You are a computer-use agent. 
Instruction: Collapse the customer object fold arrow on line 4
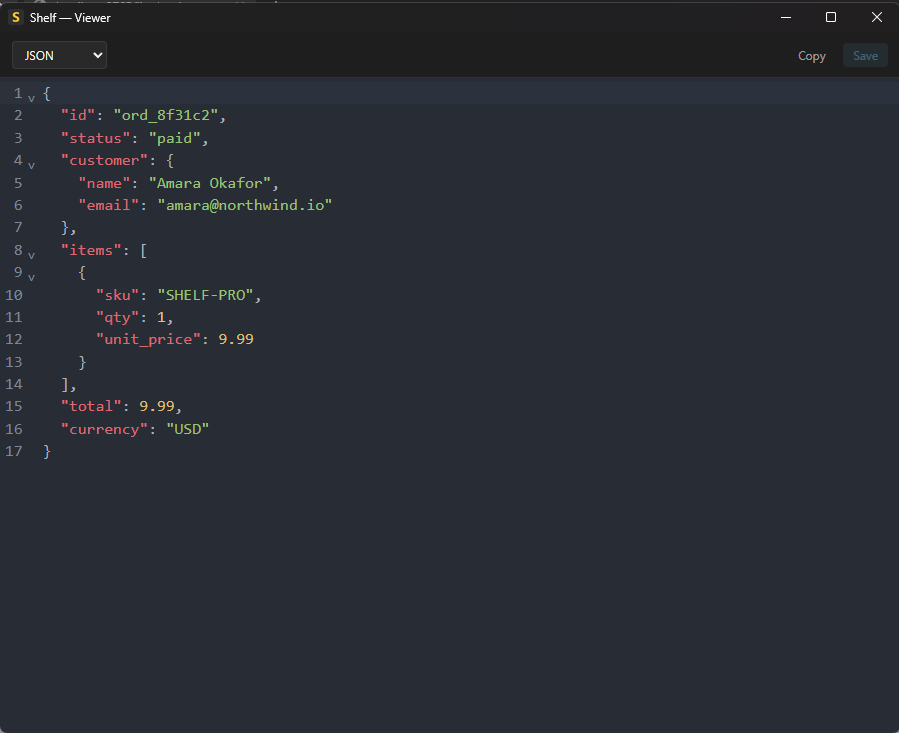[32, 165]
